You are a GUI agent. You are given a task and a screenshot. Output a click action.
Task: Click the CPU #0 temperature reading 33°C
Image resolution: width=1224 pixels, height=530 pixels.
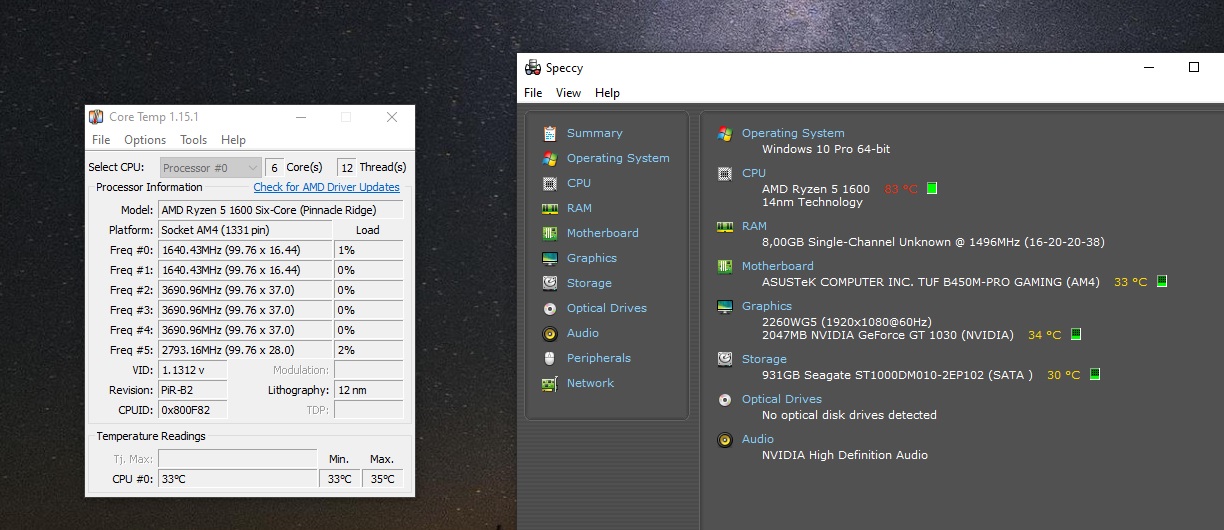coord(237,479)
